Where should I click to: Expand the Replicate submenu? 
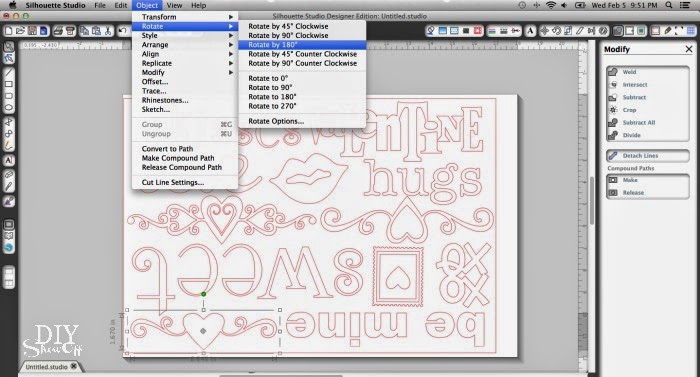coord(185,63)
